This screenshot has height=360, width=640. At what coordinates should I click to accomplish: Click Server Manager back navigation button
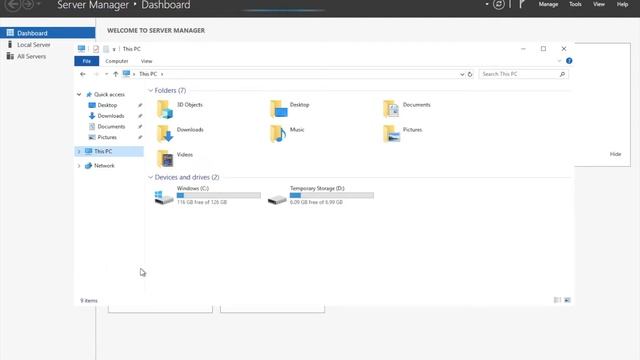[x=13, y=5]
